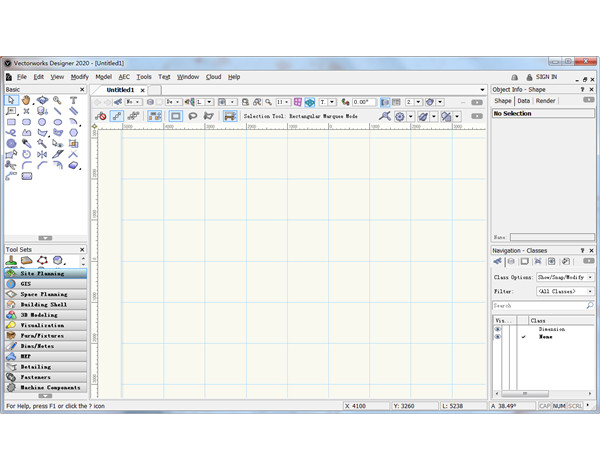Select the Eyedropper tool

point(26,144)
